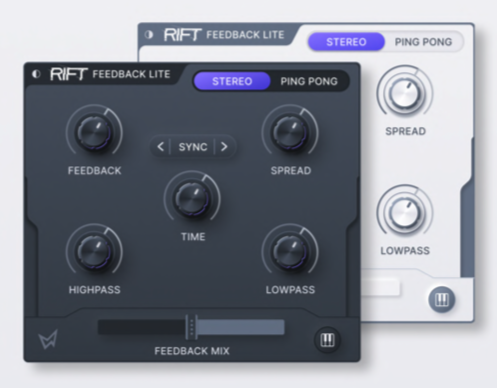Click the left arrow beside SYNC
The image size is (497, 388).
coord(161,147)
